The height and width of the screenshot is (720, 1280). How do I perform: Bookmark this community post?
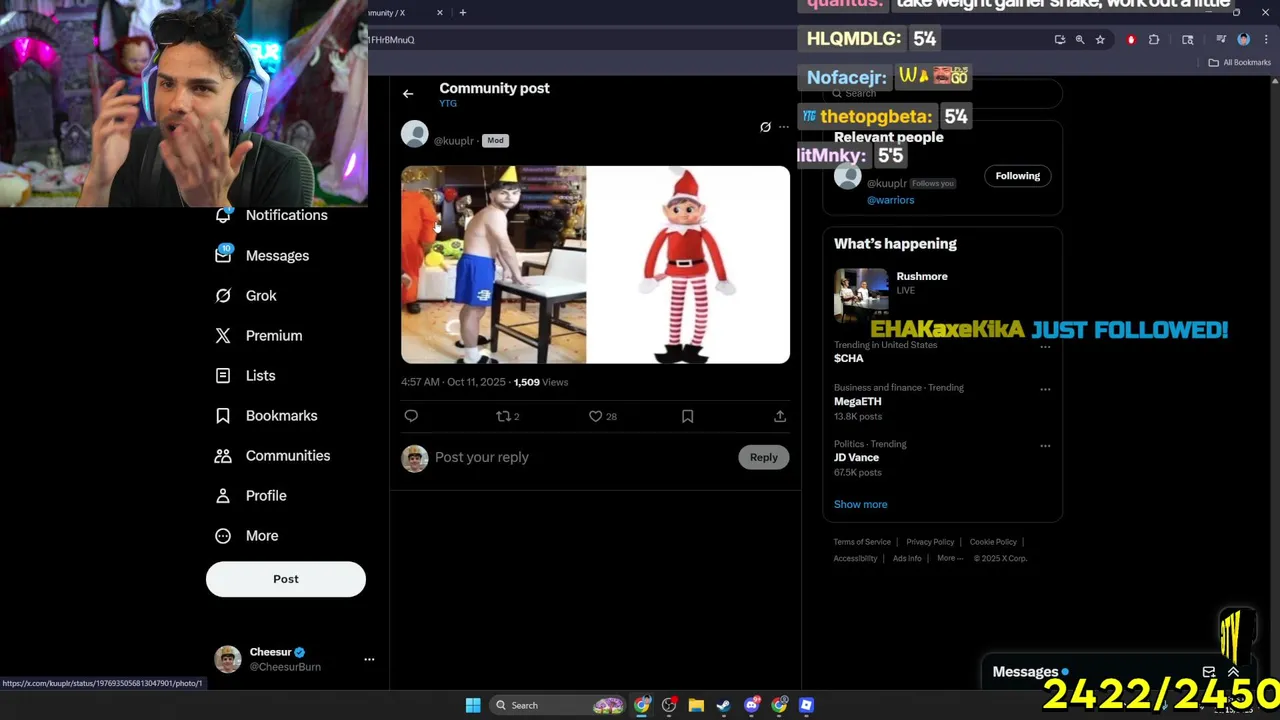tap(687, 416)
